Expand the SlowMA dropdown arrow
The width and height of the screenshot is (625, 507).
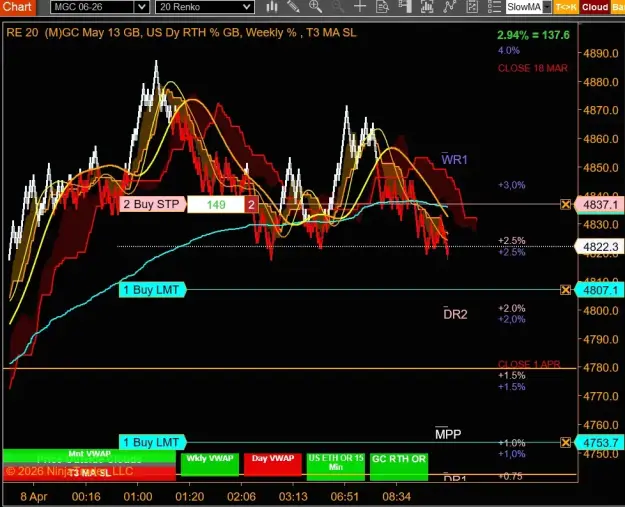click(x=547, y=7)
